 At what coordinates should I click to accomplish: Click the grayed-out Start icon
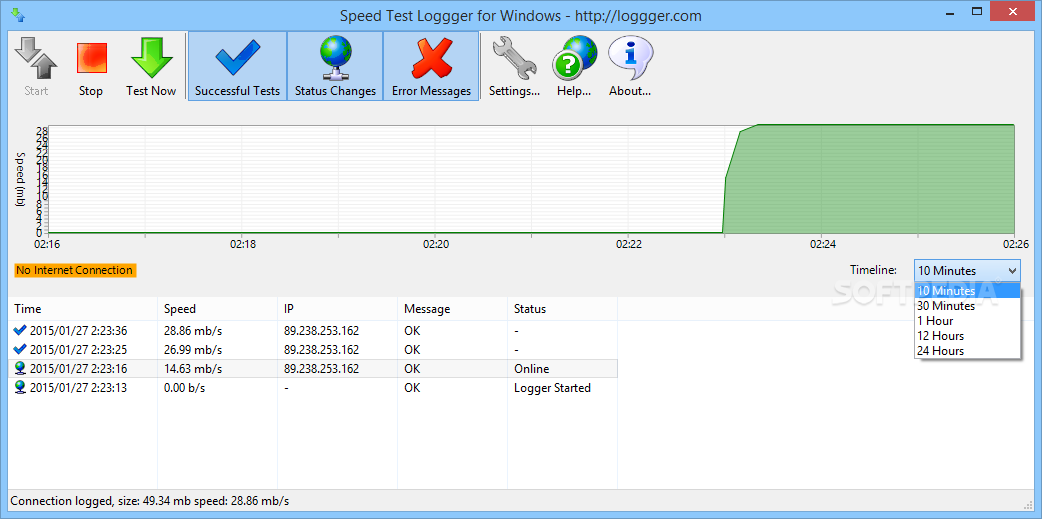pyautogui.click(x=36, y=58)
